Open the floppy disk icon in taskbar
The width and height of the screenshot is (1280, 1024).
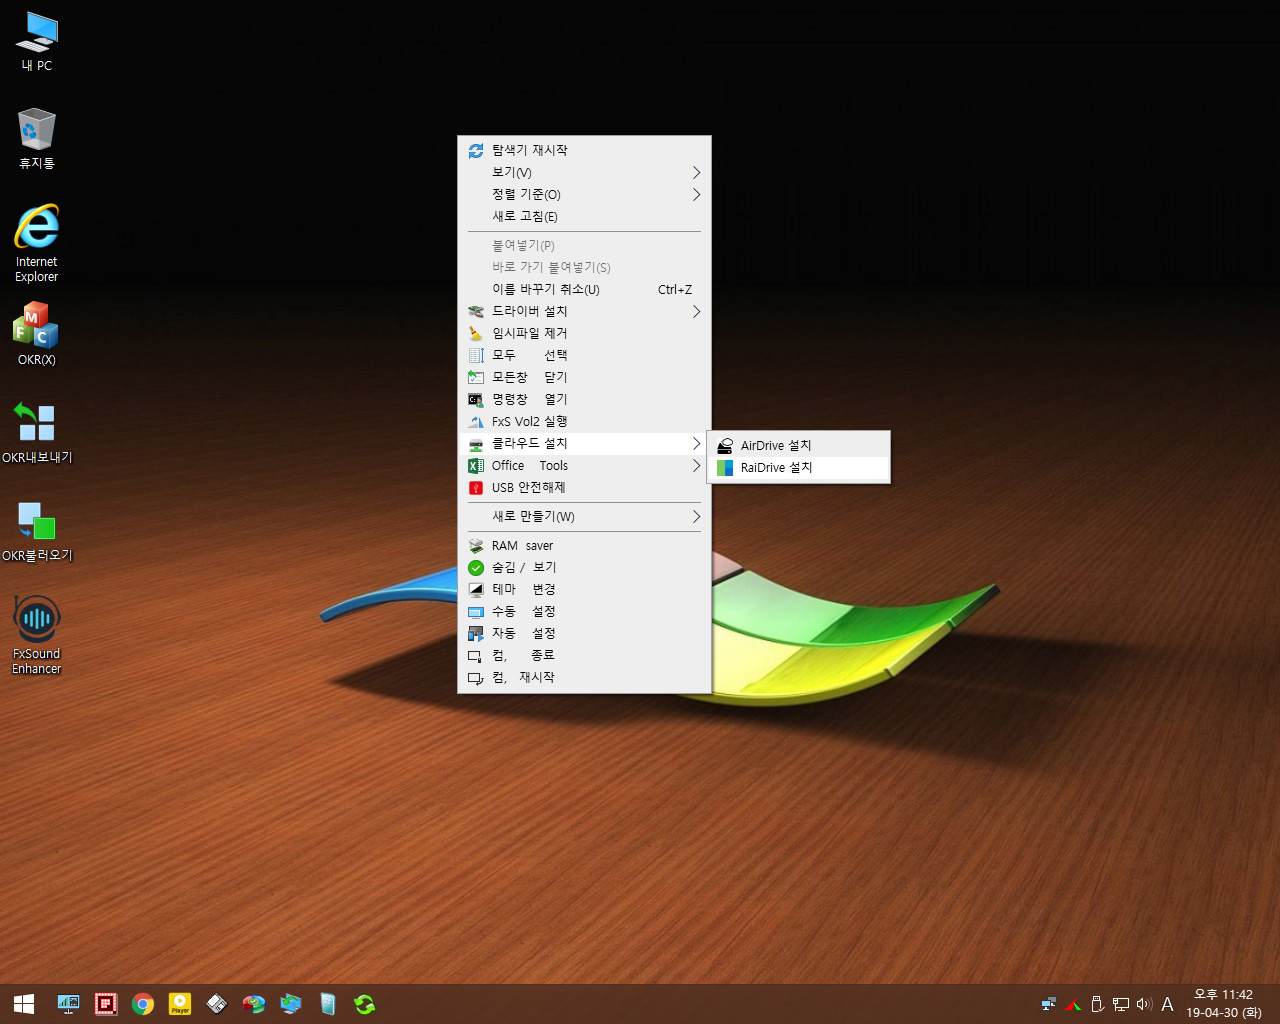click(217, 1004)
